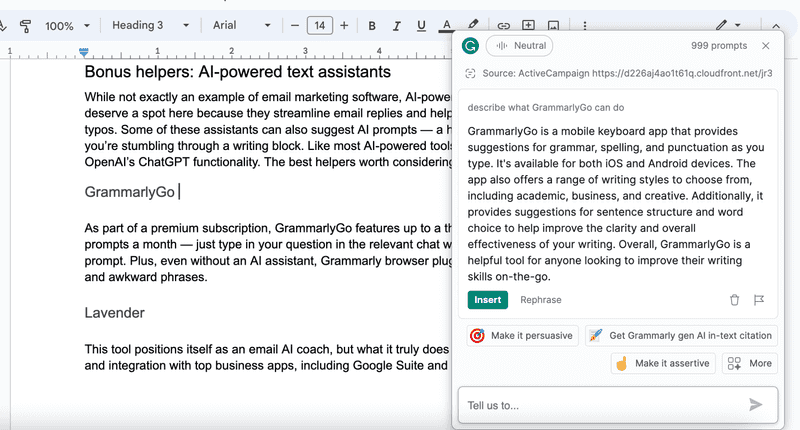800x430 pixels.
Task: Open the Arial font dropdown
Action: [x=241, y=25]
